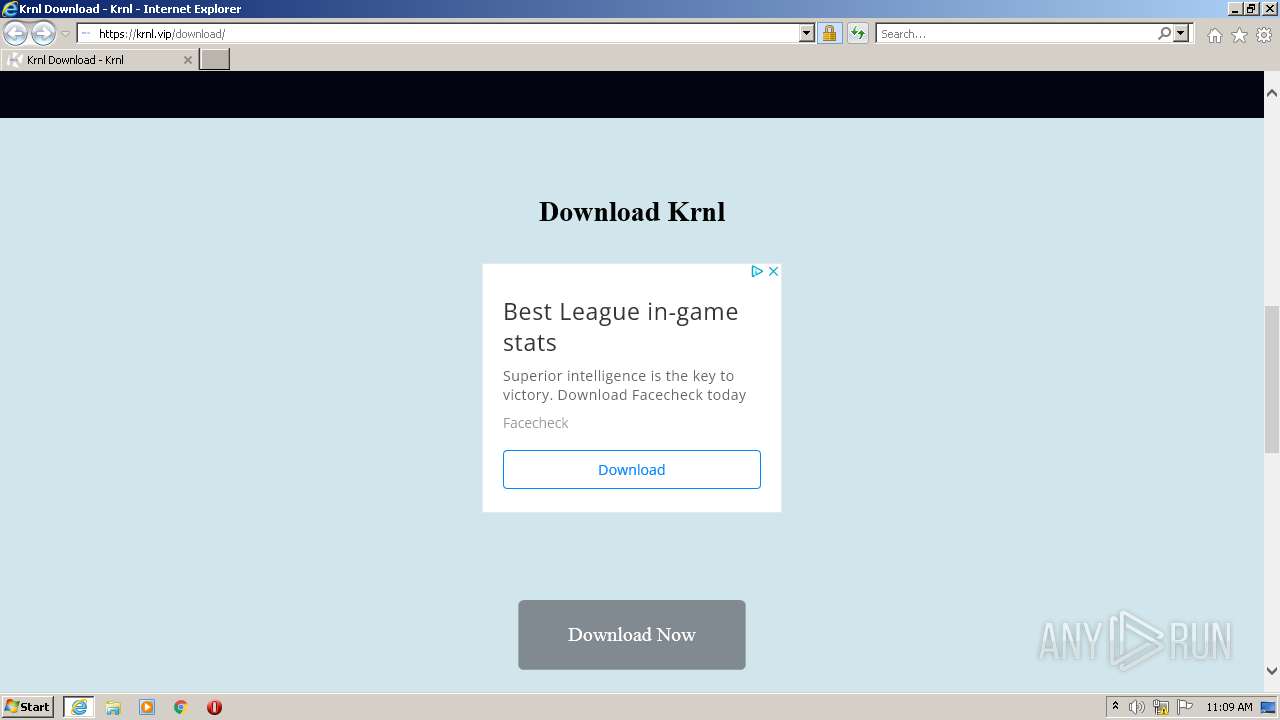Open the red antivirus taskbar icon
The width and height of the screenshot is (1280, 720).
click(214, 707)
